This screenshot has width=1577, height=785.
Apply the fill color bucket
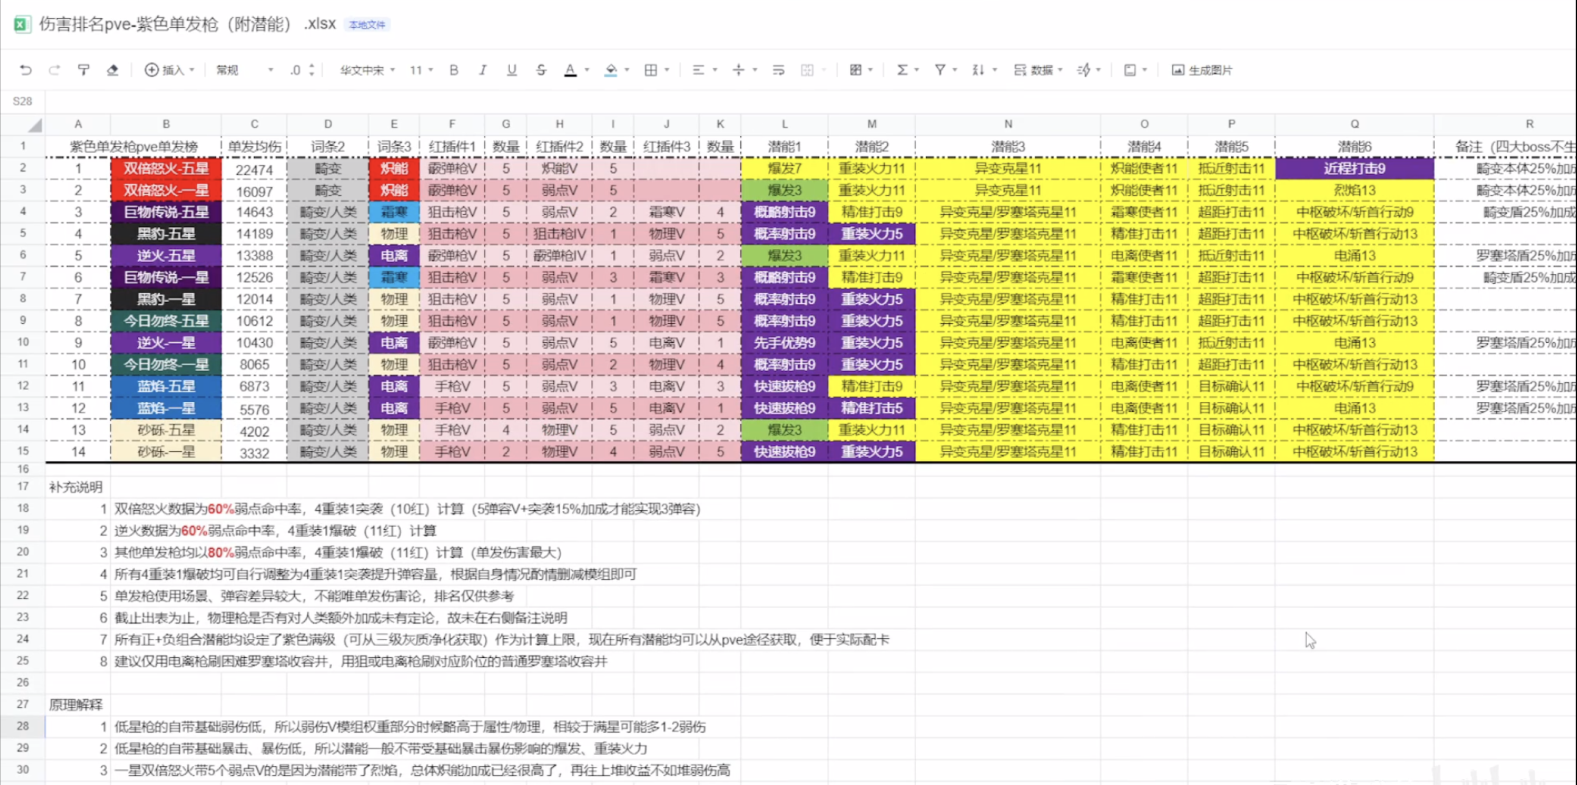pos(611,70)
